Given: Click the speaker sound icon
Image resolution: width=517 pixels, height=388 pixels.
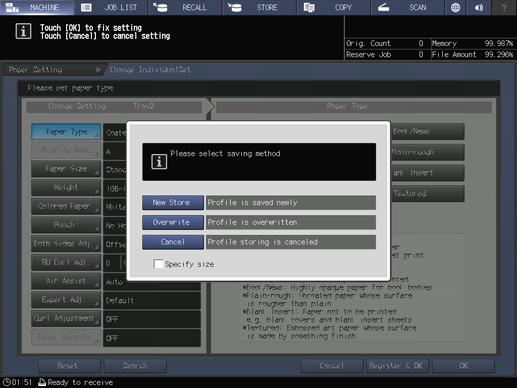Looking at the screenshot, I should point(479,7).
